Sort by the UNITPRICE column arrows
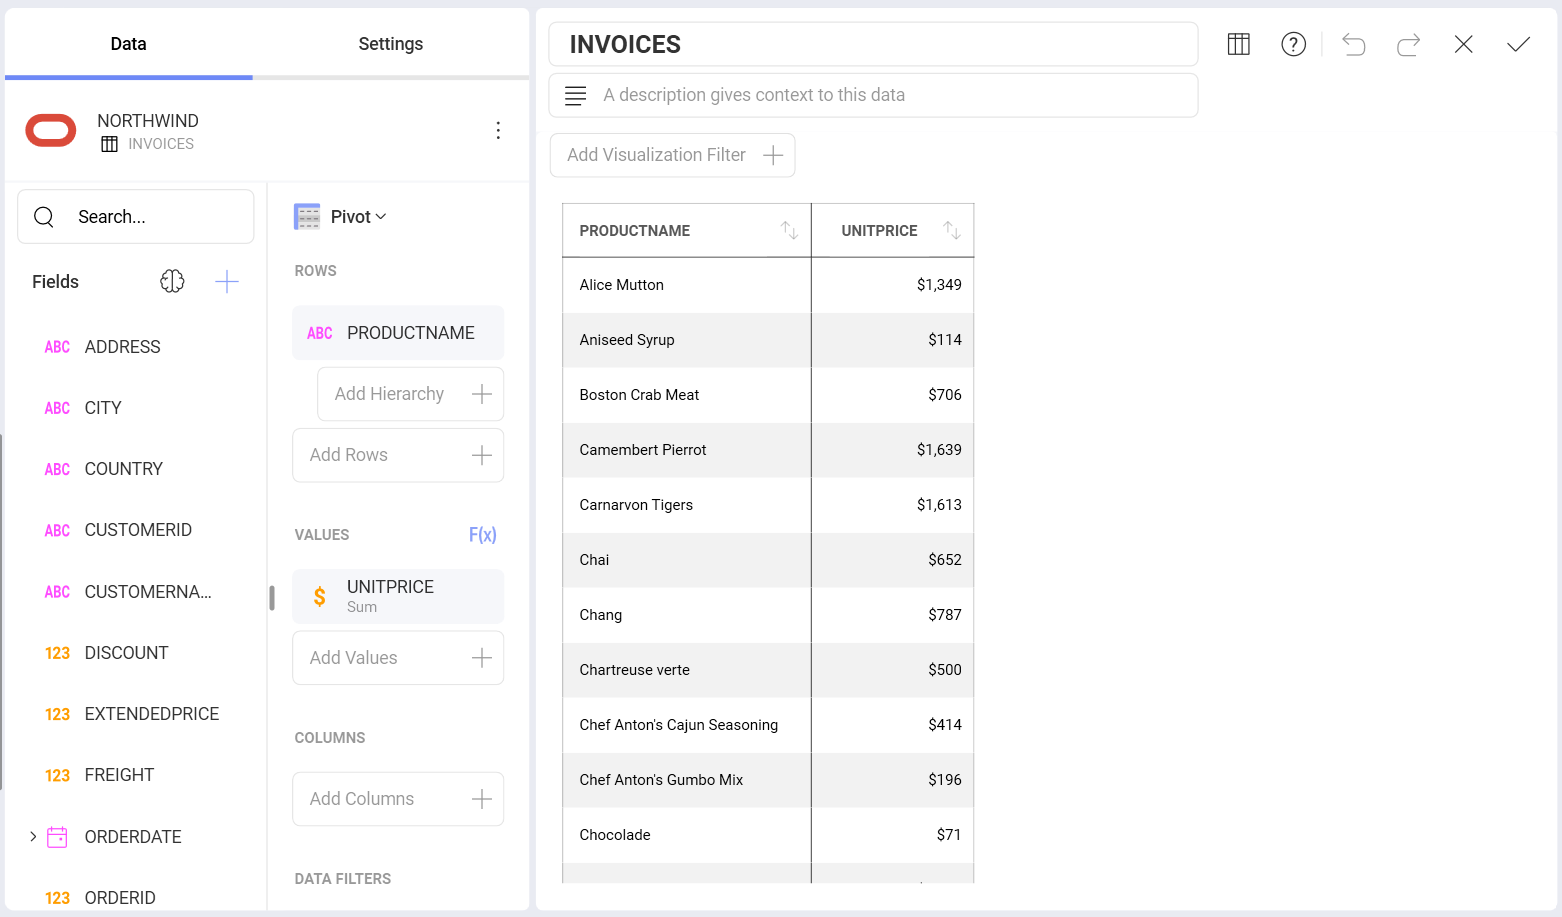Image resolution: width=1562 pixels, height=917 pixels. tap(952, 230)
